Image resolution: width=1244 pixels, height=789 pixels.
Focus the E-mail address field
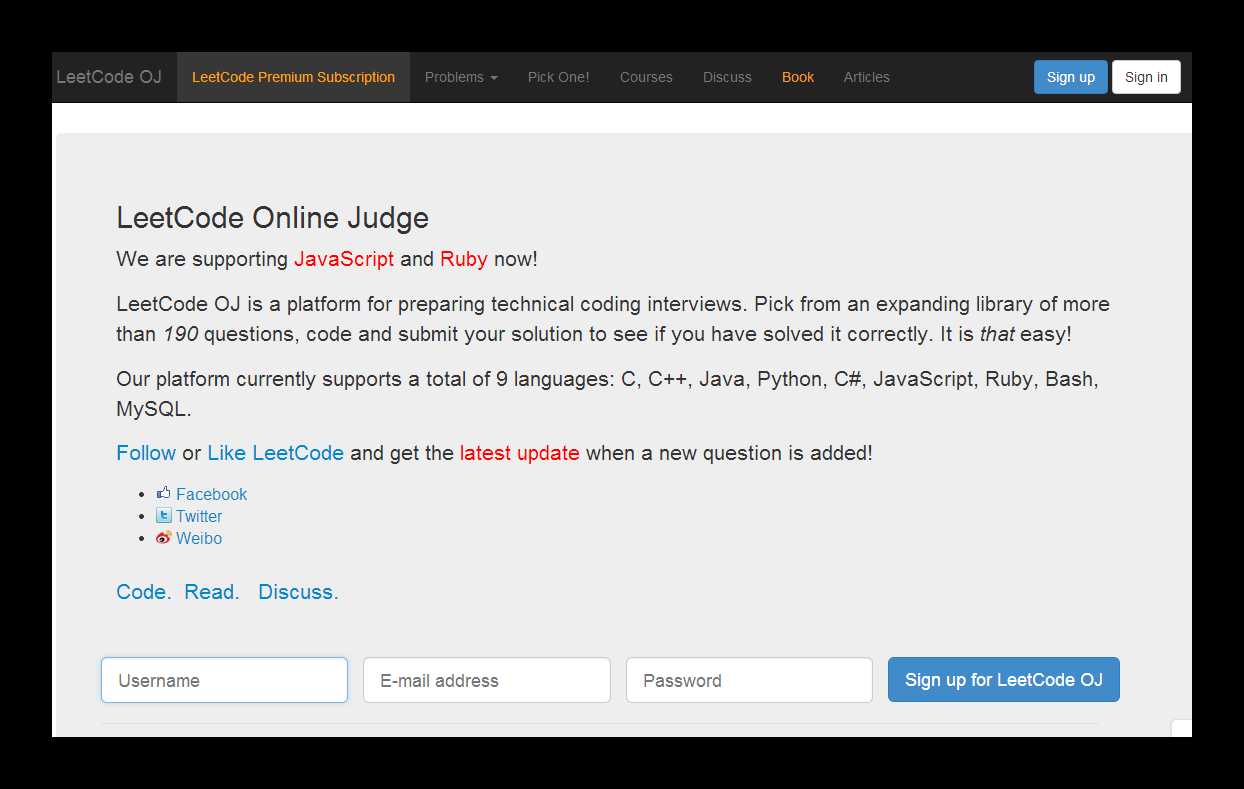pyautogui.click(x=486, y=680)
